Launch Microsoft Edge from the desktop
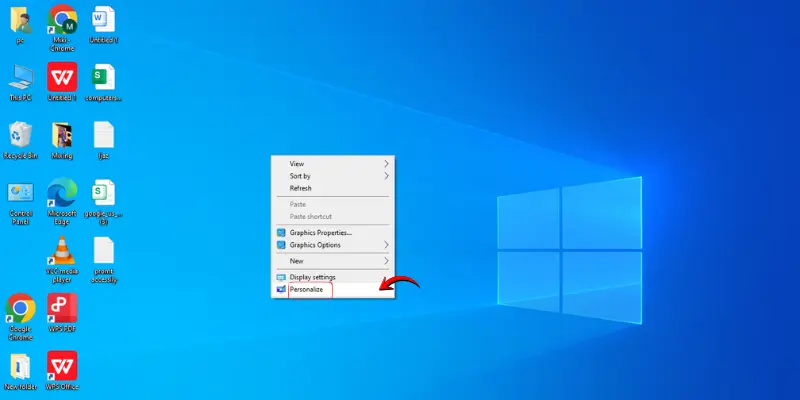The image size is (800, 400). 62,193
